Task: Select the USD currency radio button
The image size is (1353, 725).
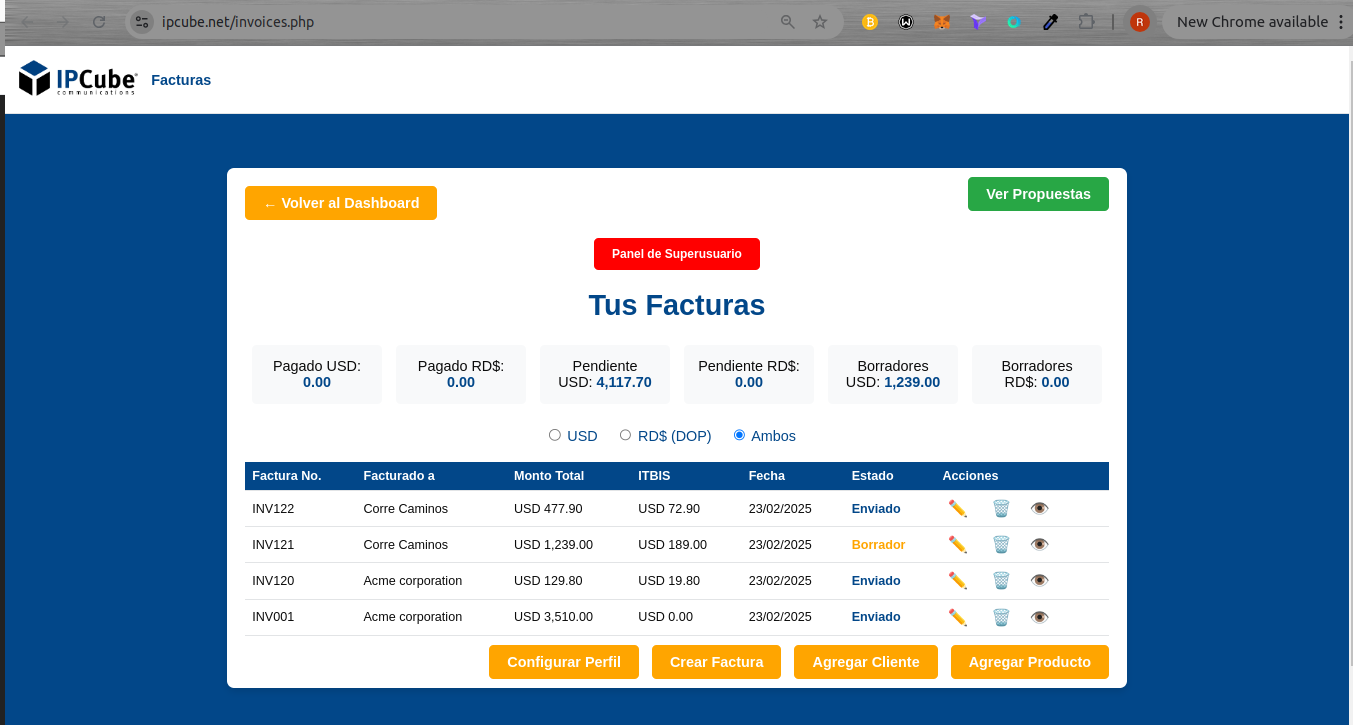Action: pos(555,435)
